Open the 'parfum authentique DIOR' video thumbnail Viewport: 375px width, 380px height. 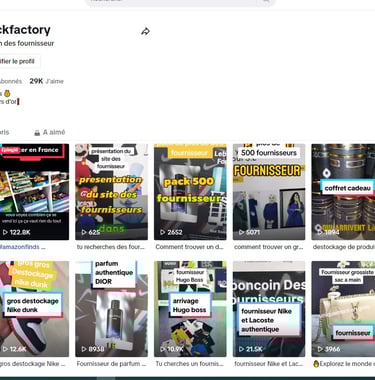tap(111, 309)
